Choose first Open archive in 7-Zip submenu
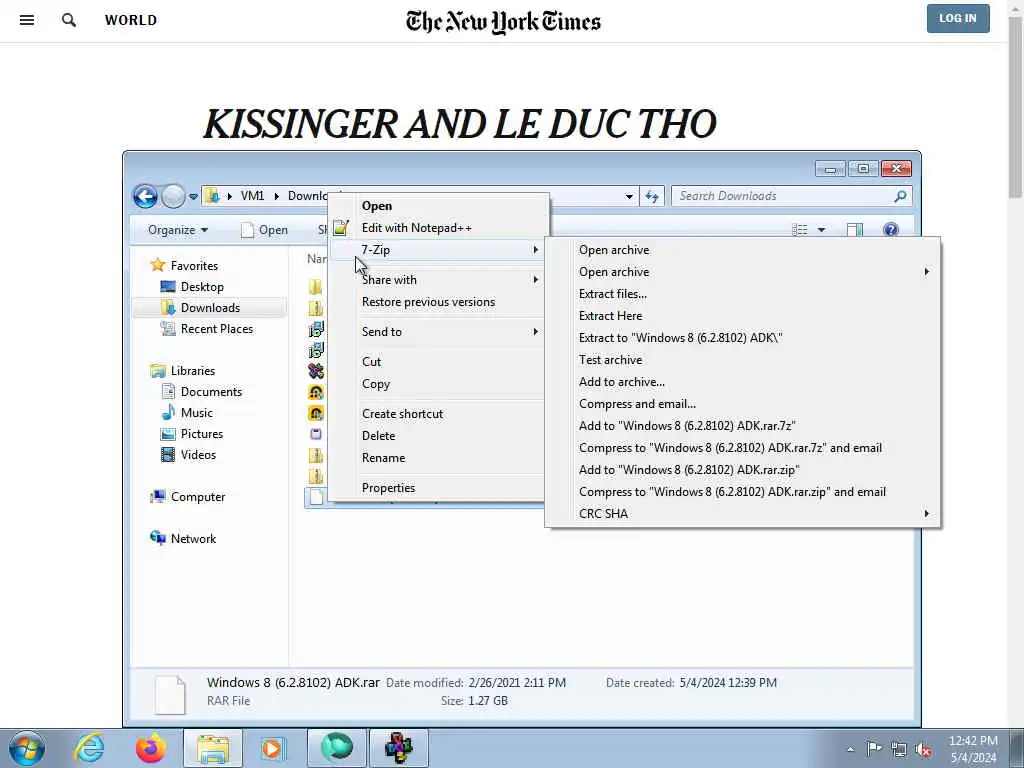The width and height of the screenshot is (1024, 768). [743, 249]
